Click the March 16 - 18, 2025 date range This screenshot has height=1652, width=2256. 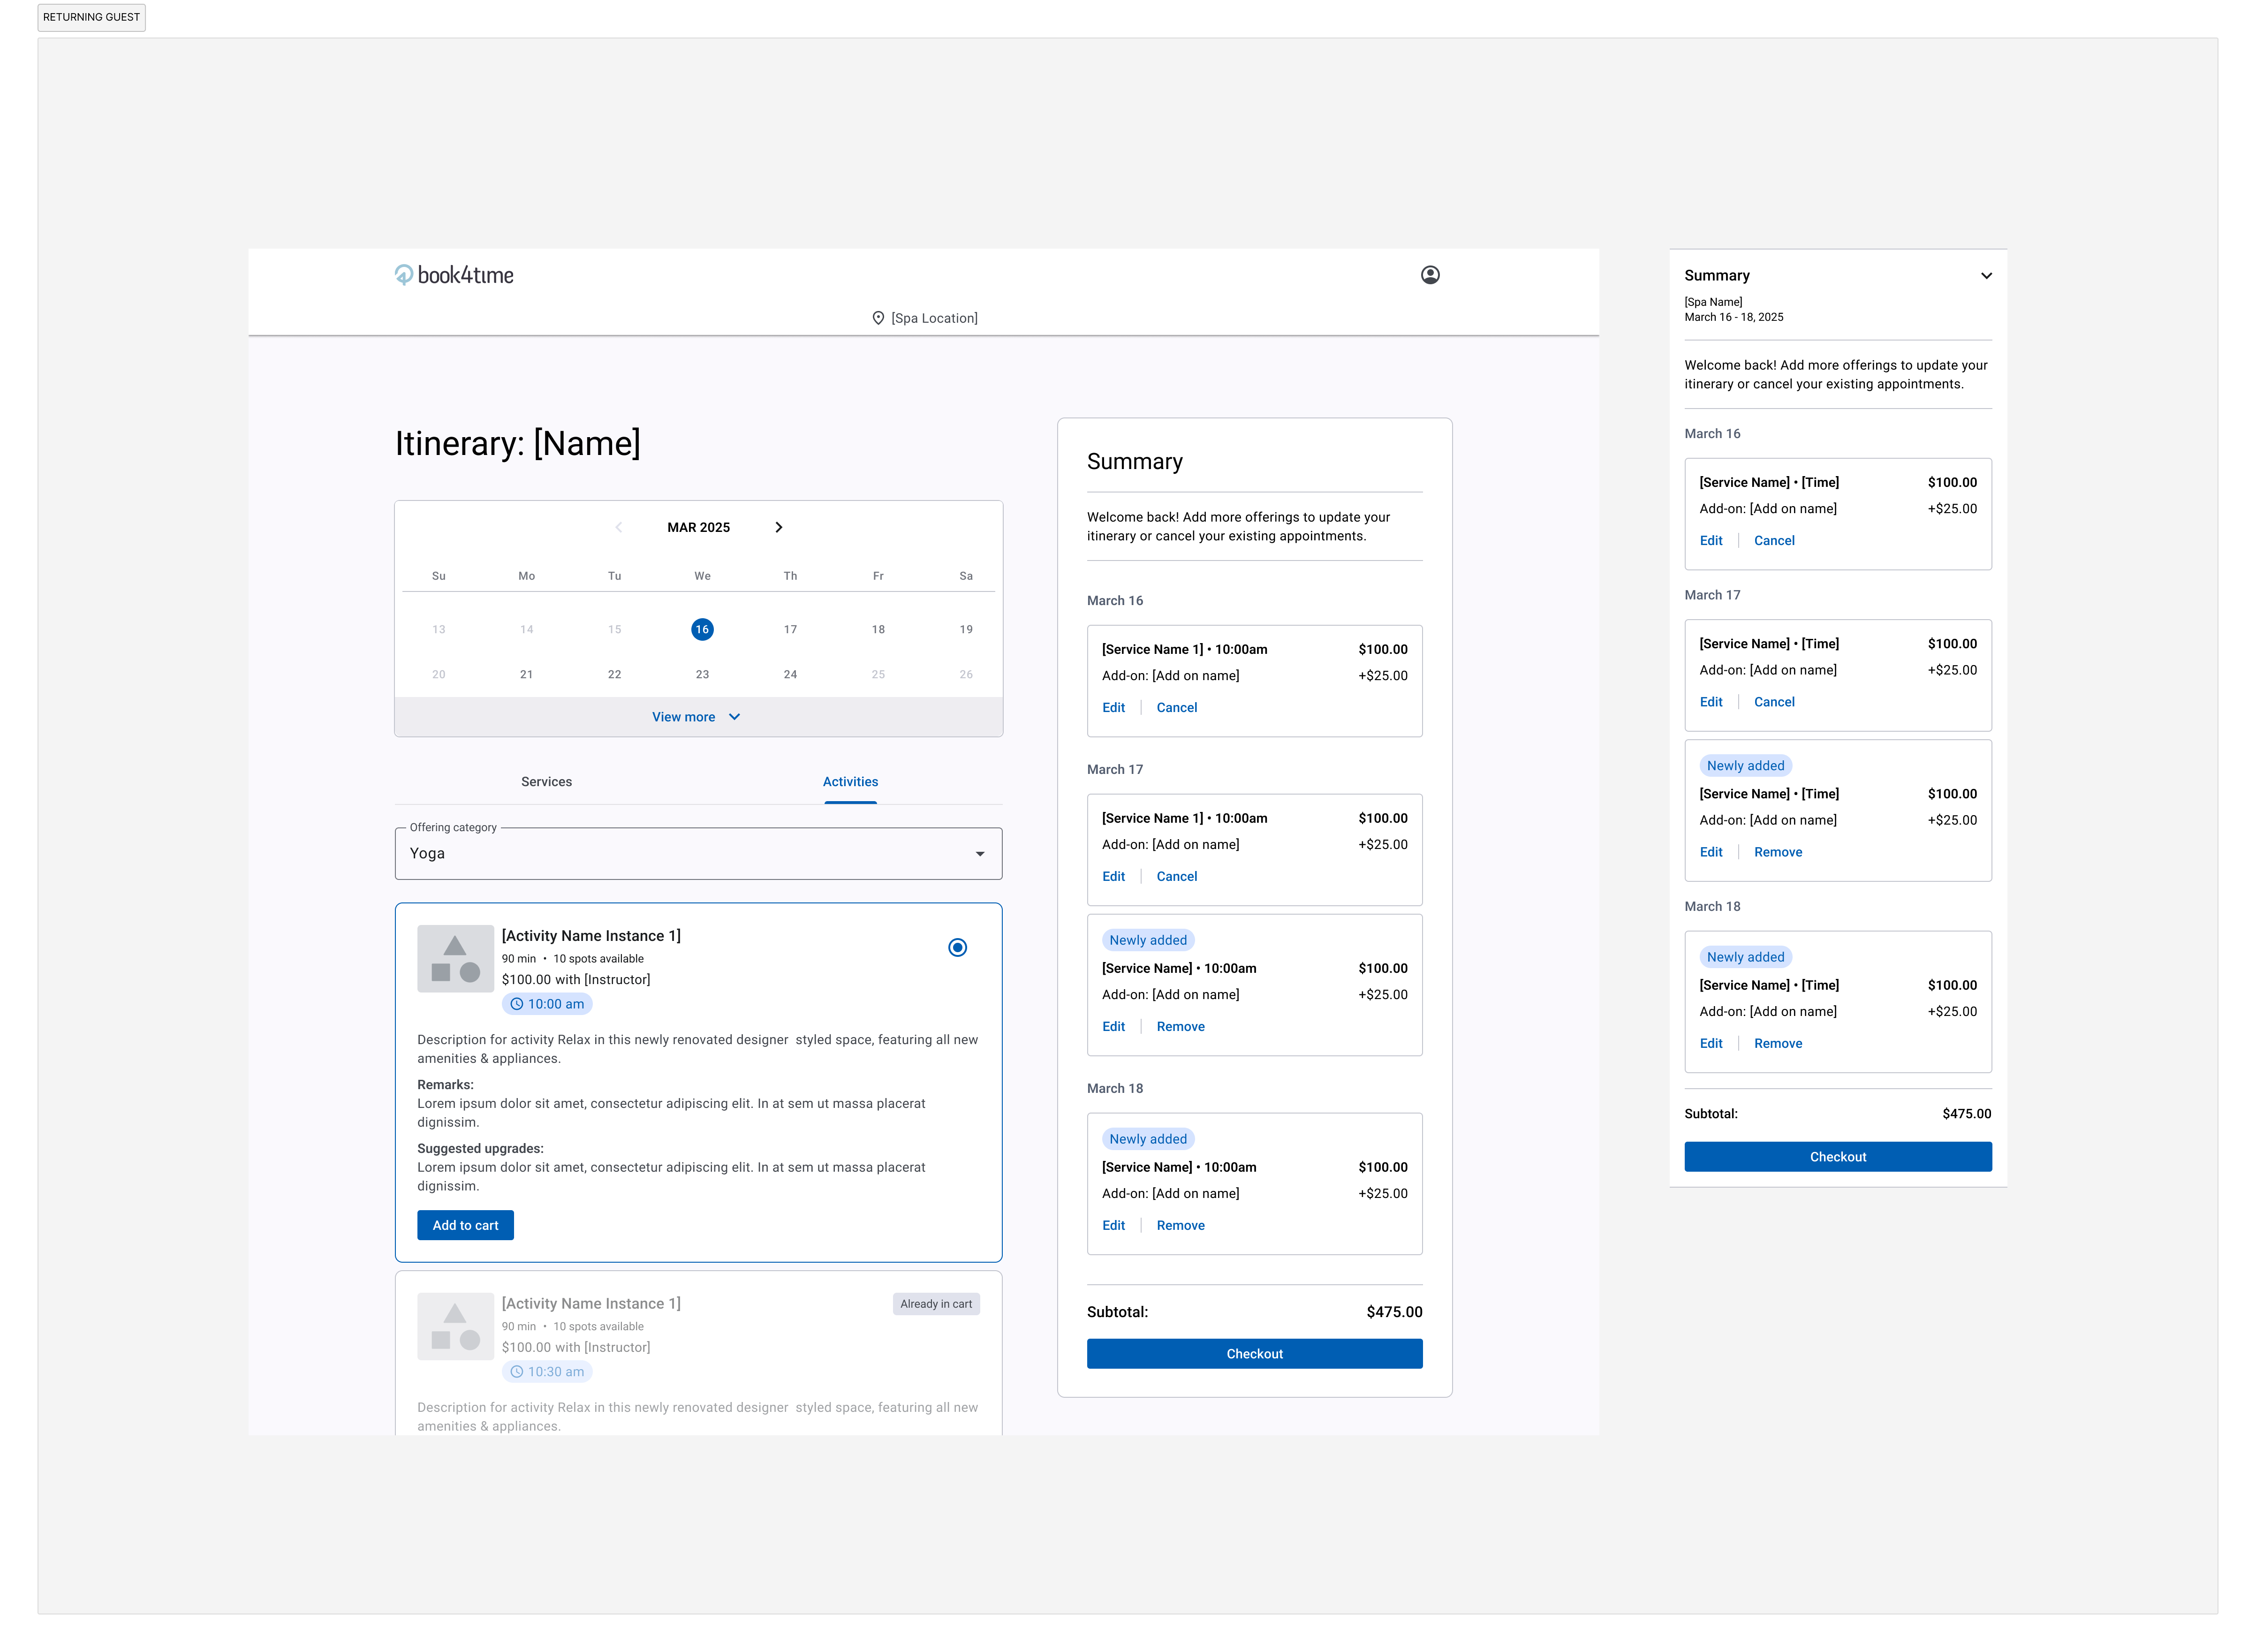tap(1733, 317)
